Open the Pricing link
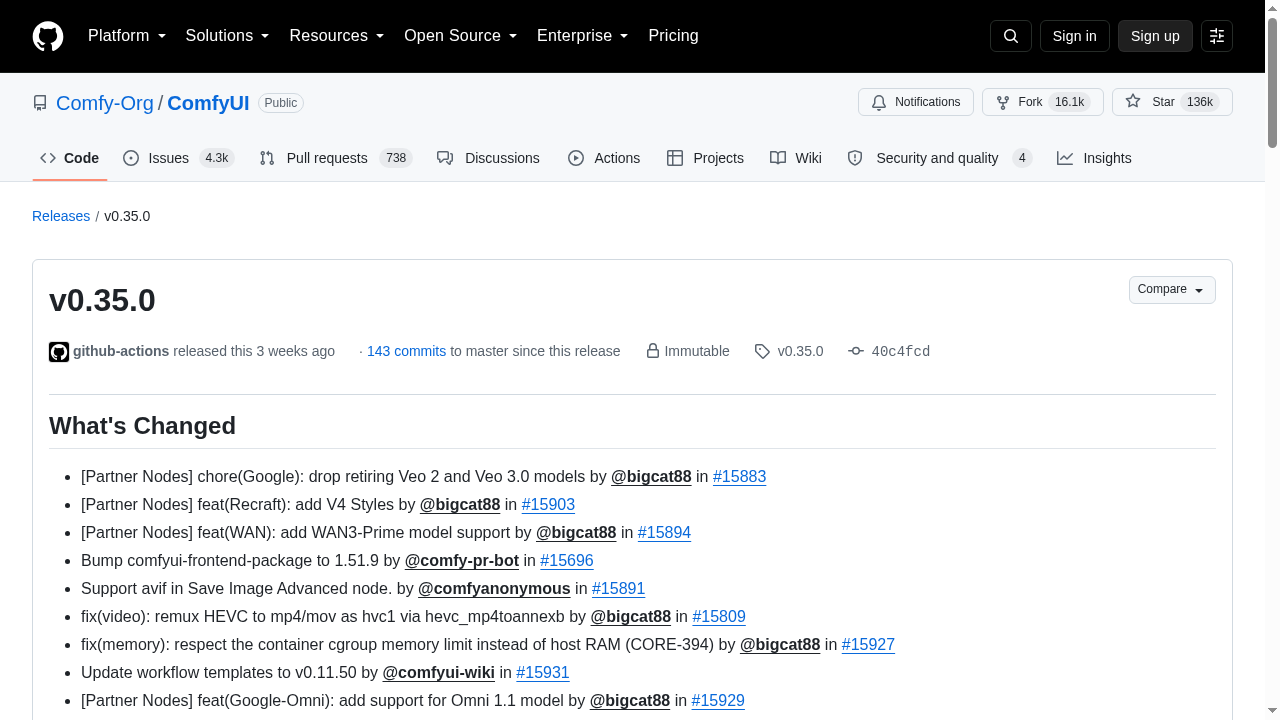 click(x=673, y=36)
